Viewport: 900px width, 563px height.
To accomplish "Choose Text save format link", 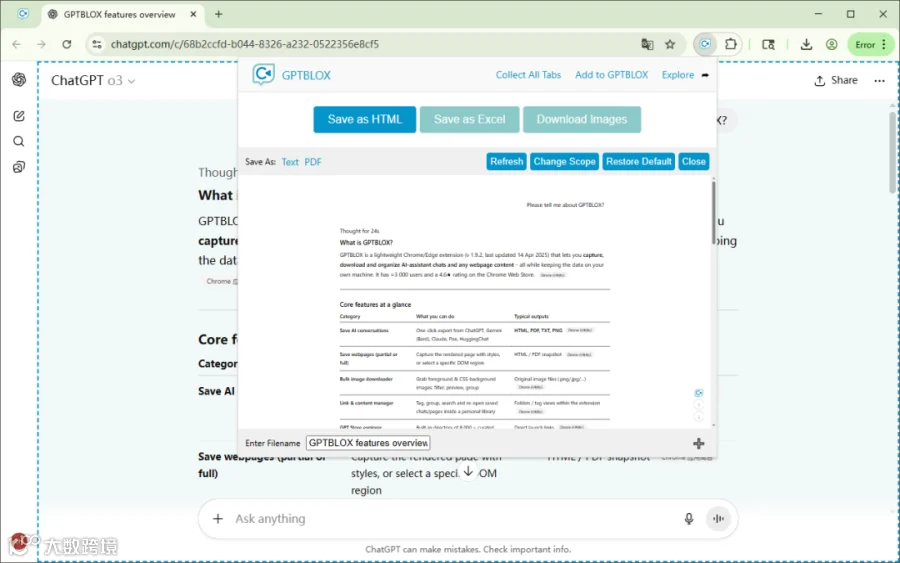I will [x=290, y=162].
